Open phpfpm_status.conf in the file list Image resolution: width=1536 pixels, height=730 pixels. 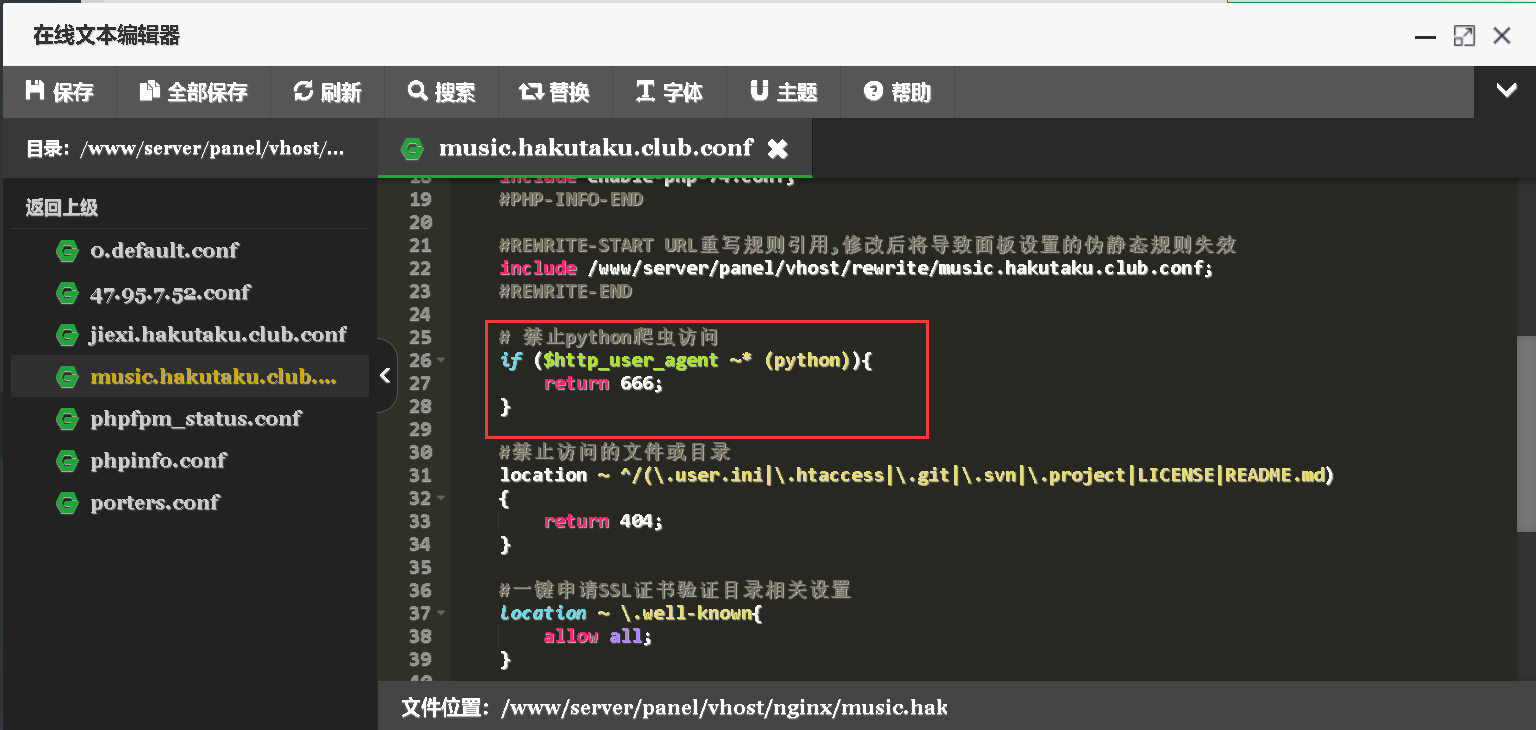pyautogui.click(x=195, y=418)
